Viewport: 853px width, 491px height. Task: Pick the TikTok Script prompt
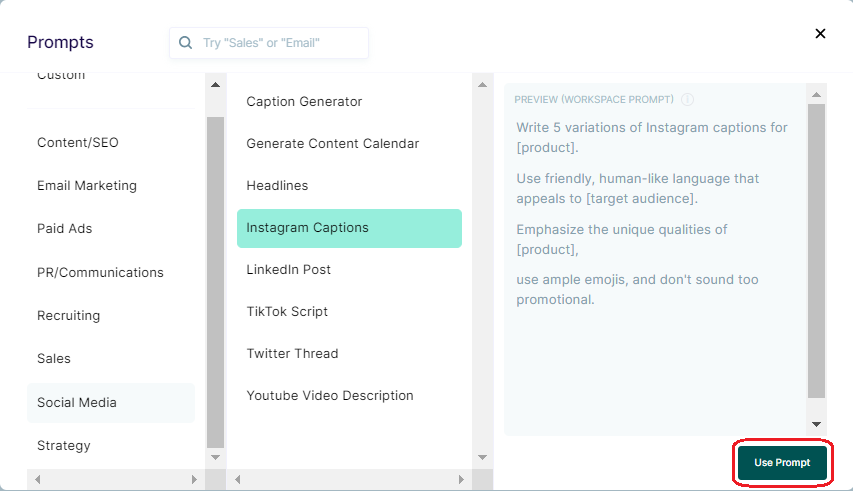287,312
